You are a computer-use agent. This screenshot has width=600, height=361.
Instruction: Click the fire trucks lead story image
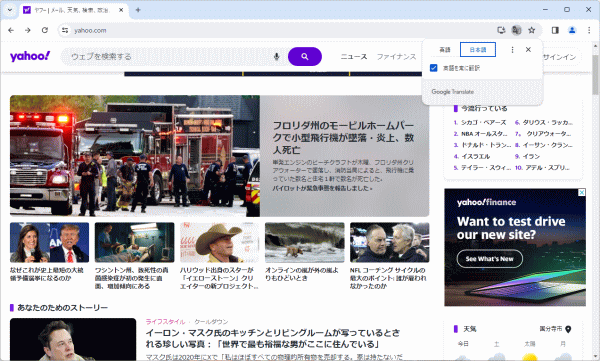(x=135, y=156)
